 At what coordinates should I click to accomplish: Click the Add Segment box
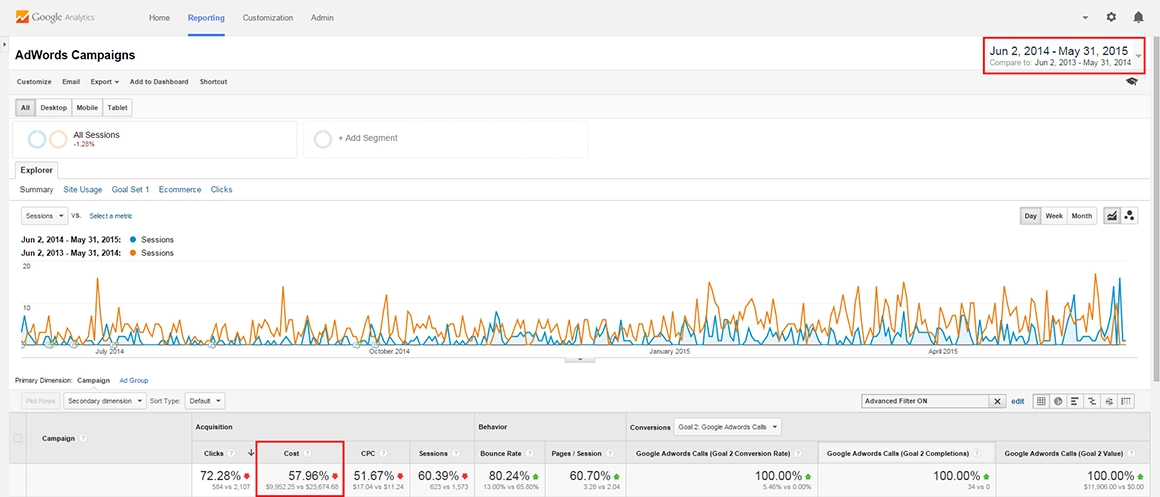click(x=445, y=139)
